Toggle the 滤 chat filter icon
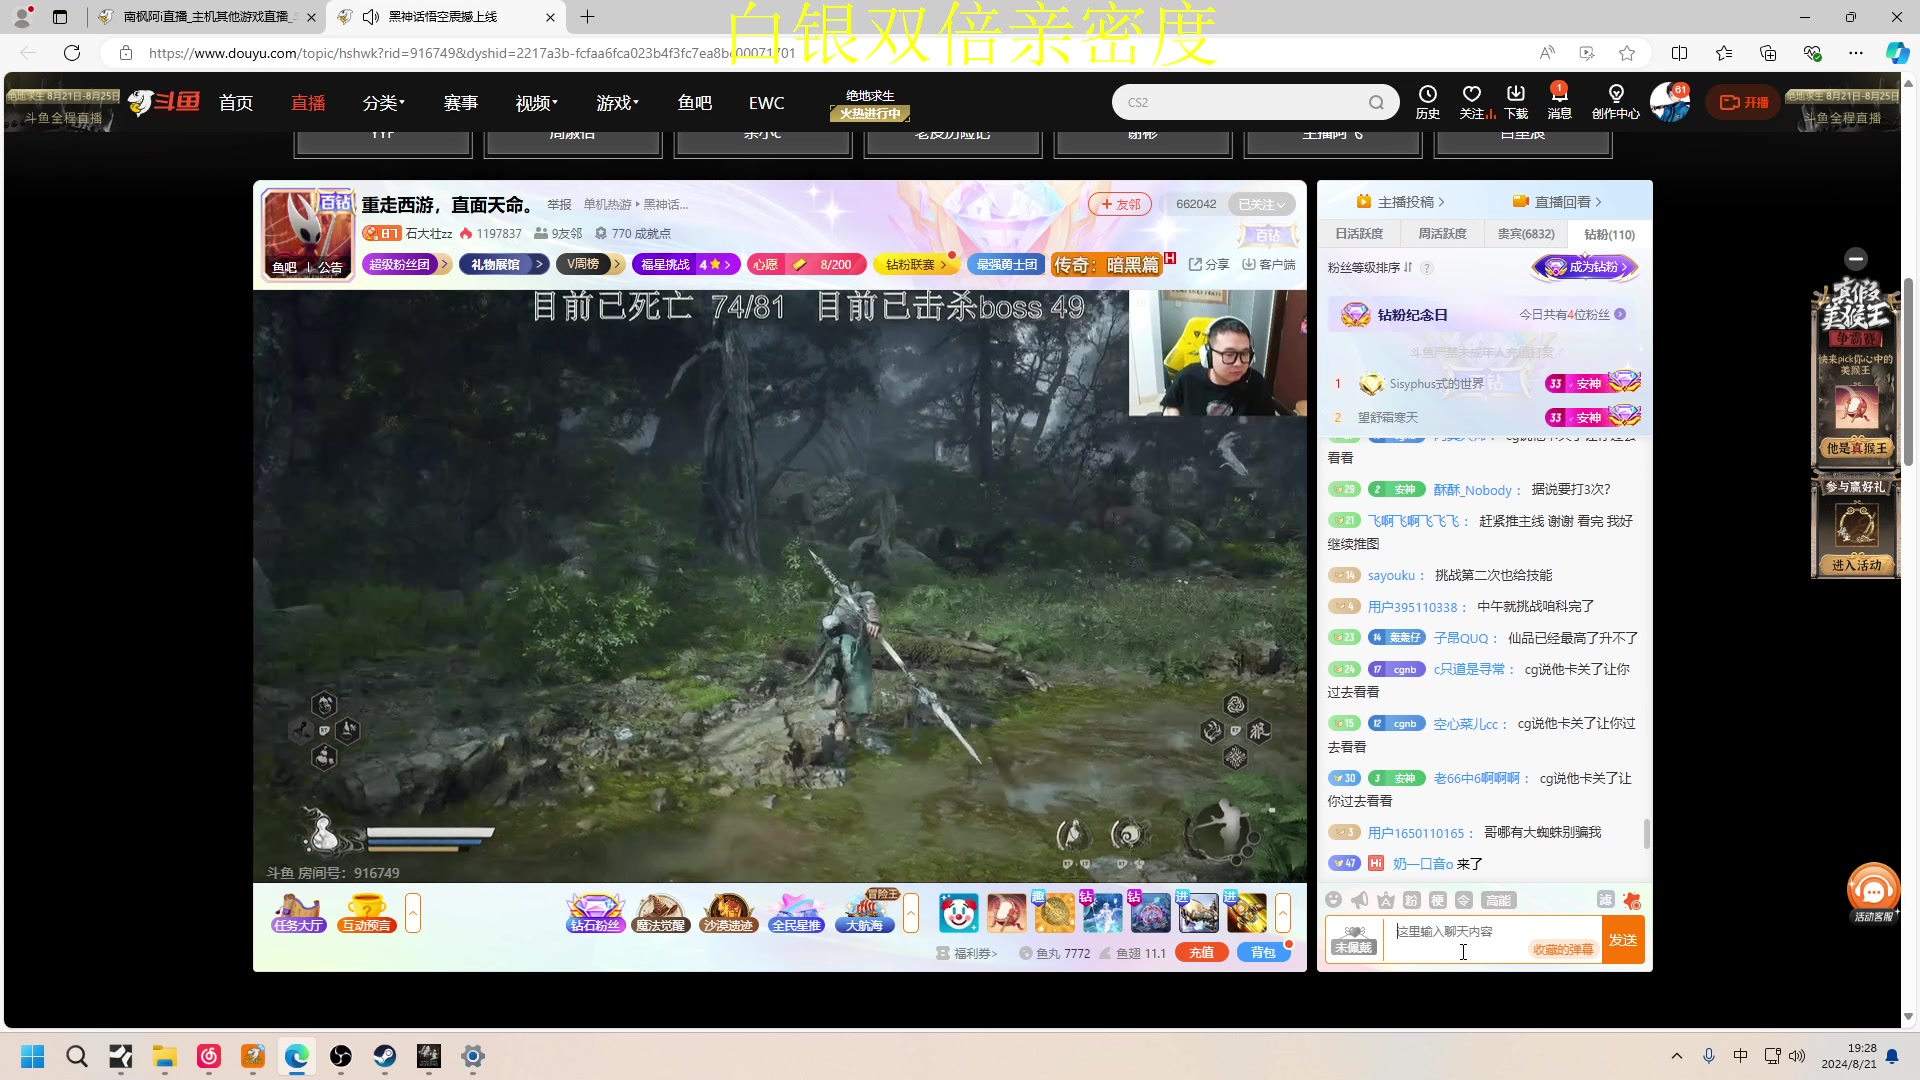1920x1080 pixels. click(x=1606, y=900)
